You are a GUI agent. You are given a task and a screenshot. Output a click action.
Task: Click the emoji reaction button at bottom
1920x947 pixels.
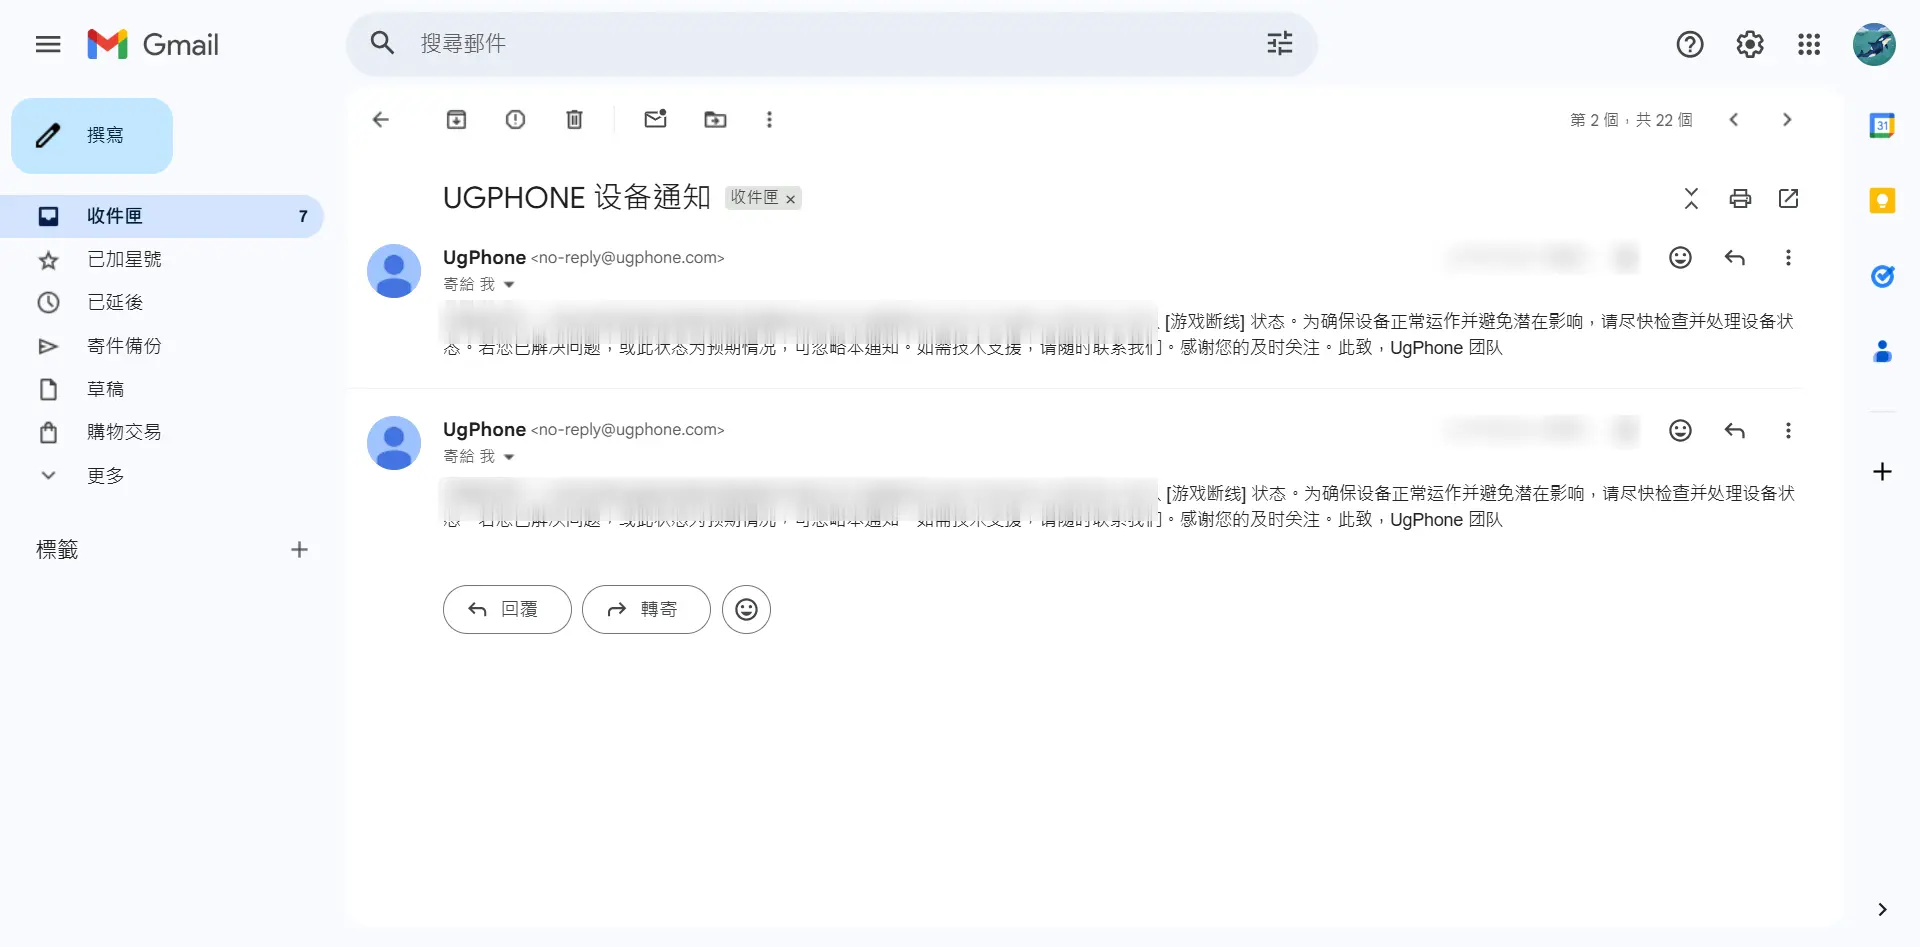click(746, 609)
